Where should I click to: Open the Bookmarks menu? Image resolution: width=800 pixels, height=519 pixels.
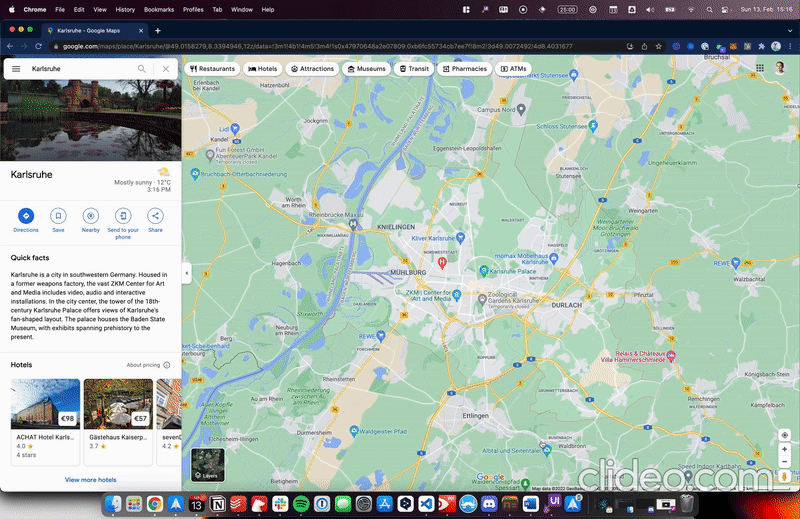pos(159,10)
